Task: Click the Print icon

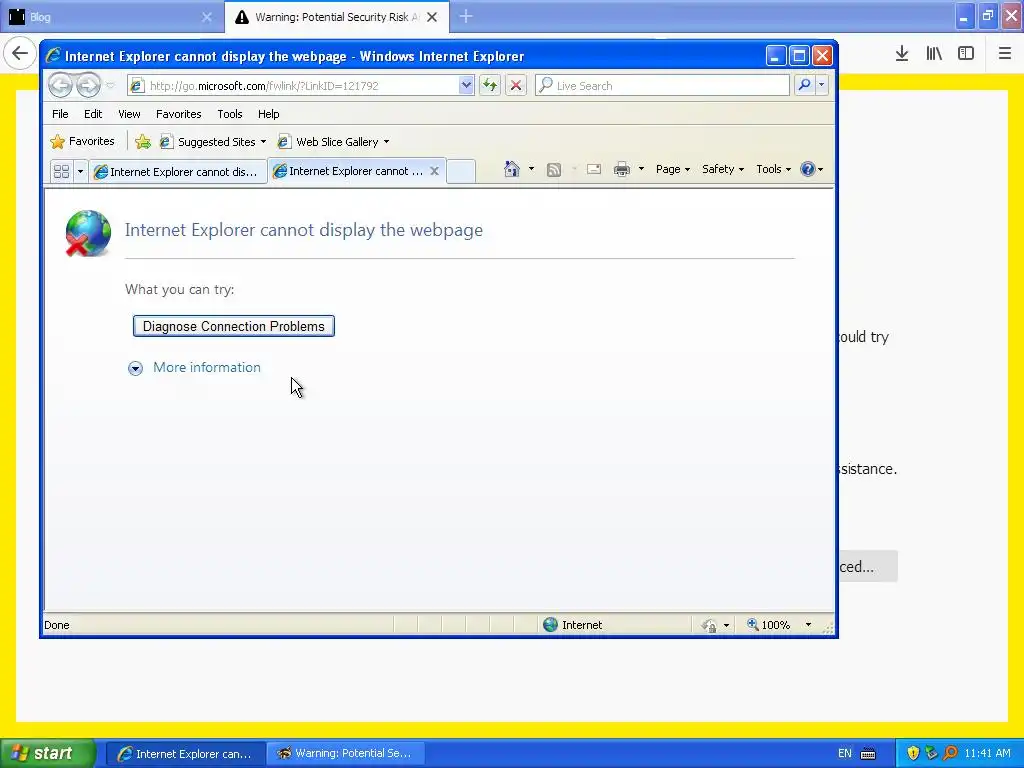Action: [622, 169]
